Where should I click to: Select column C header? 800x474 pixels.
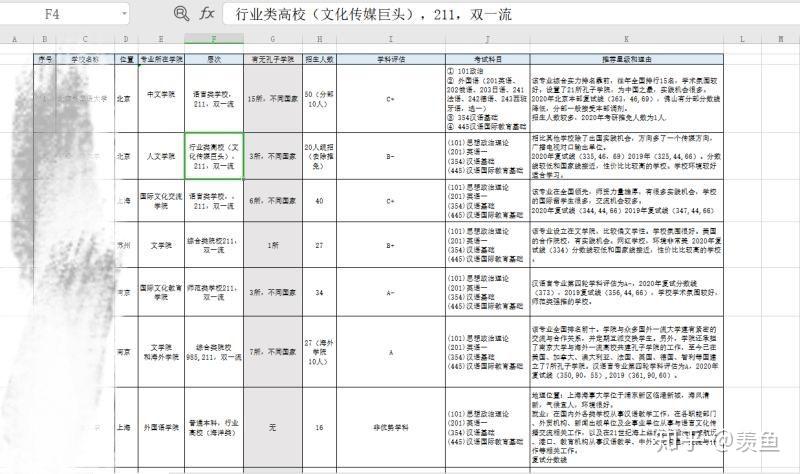click(85, 39)
